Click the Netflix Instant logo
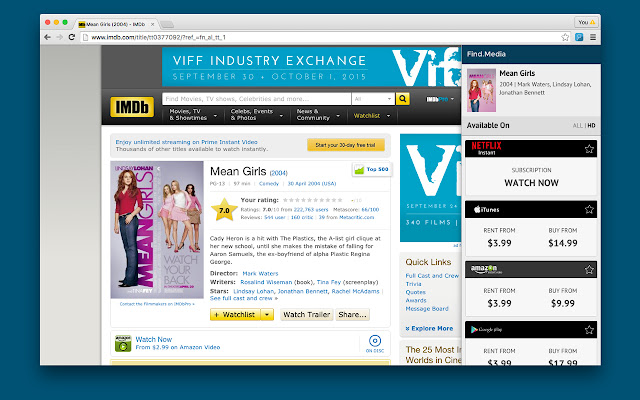The width and height of the screenshot is (640, 400). 486,149
